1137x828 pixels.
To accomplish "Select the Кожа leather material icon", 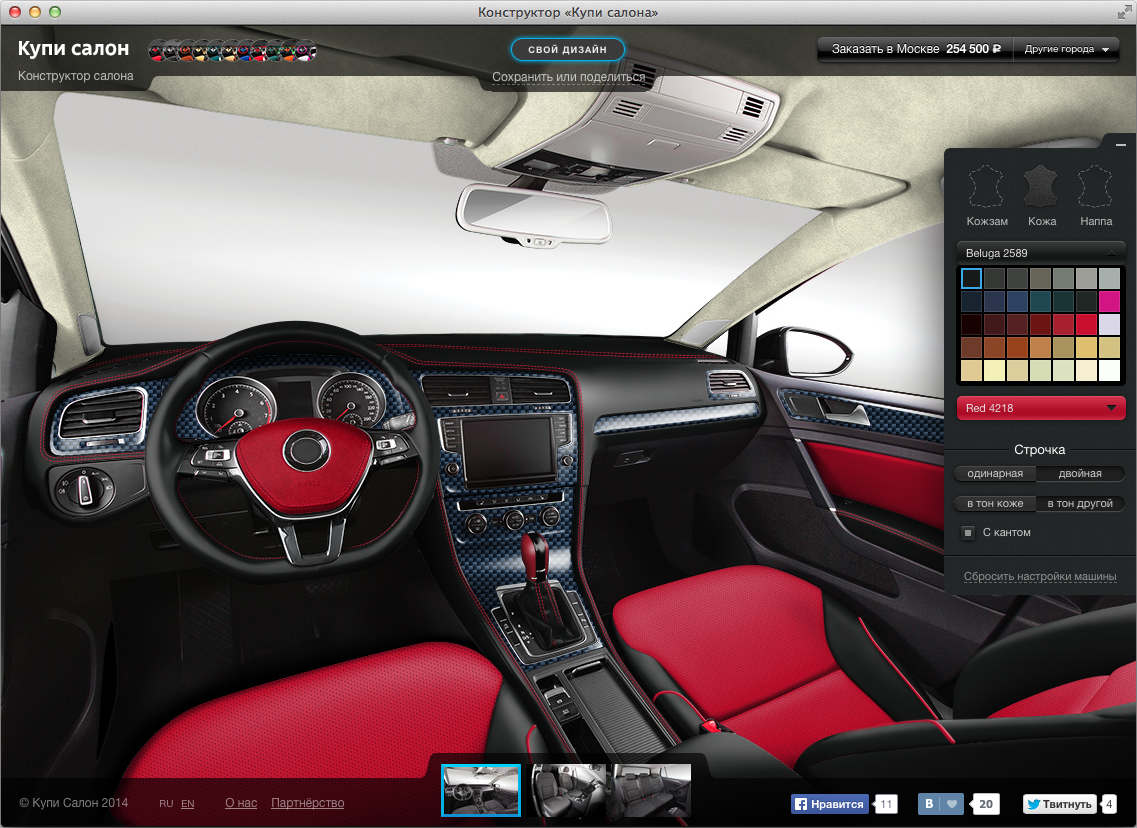I will [x=1041, y=187].
